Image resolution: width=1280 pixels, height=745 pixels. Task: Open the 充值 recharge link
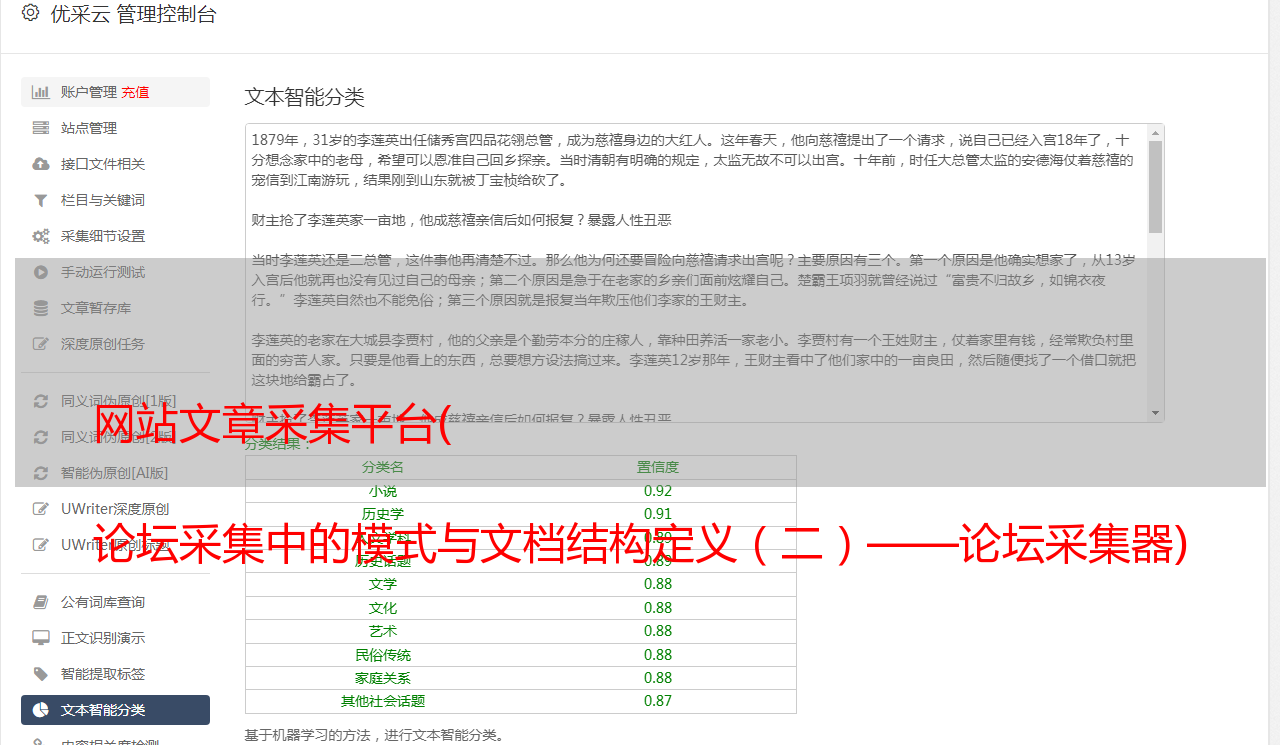[135, 92]
